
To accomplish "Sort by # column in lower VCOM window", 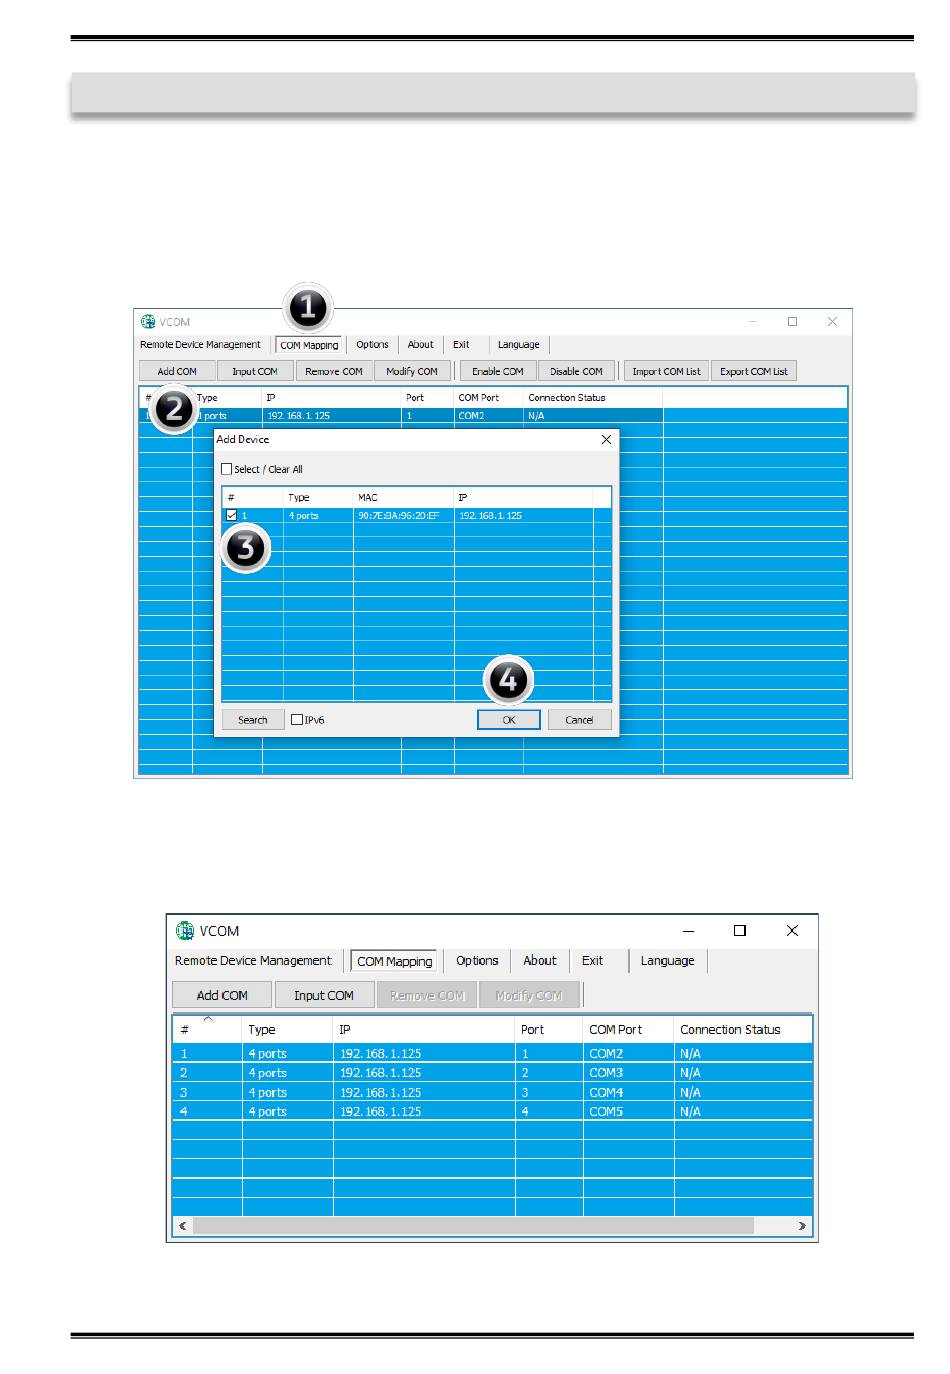I will (x=207, y=1029).
